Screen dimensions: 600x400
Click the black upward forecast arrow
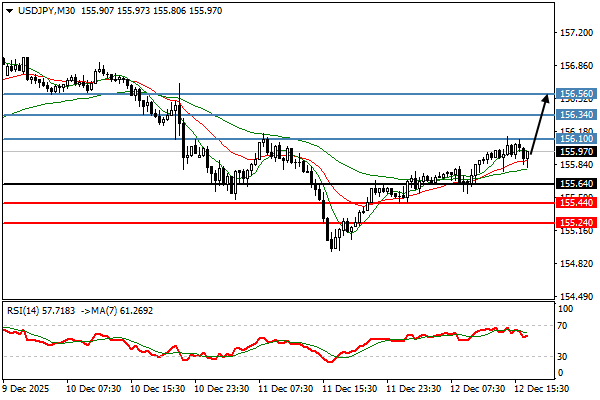(x=538, y=123)
